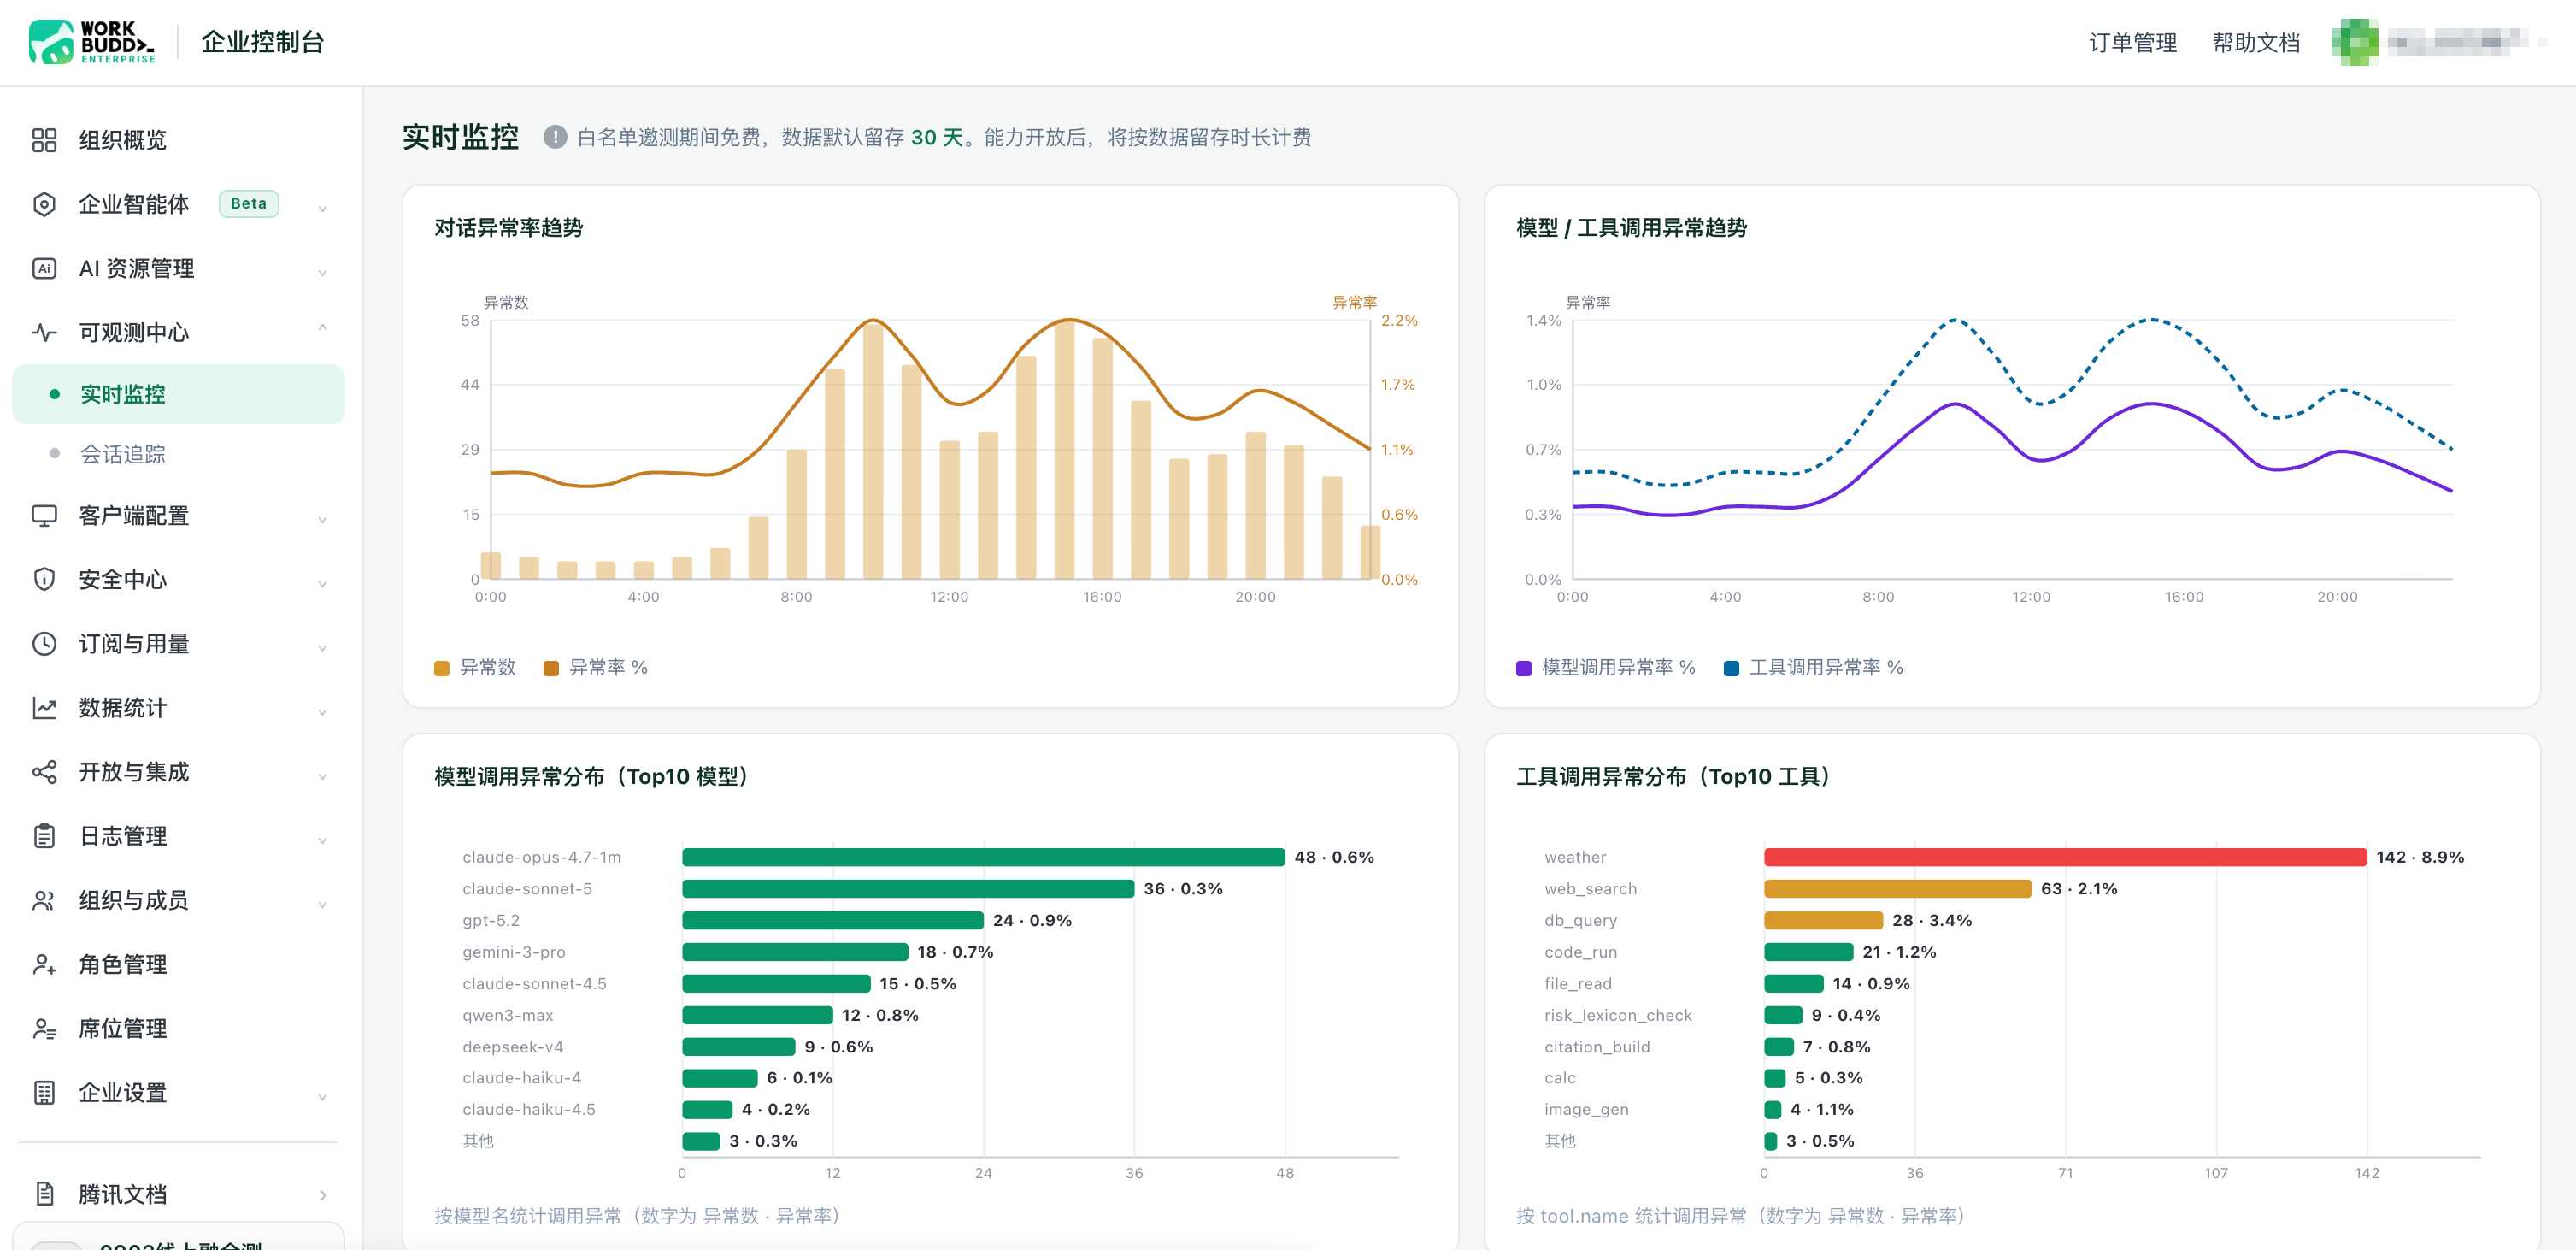This screenshot has width=2576, height=1250.
Task: Open 组织概览 grid icon
Action: pos(44,140)
